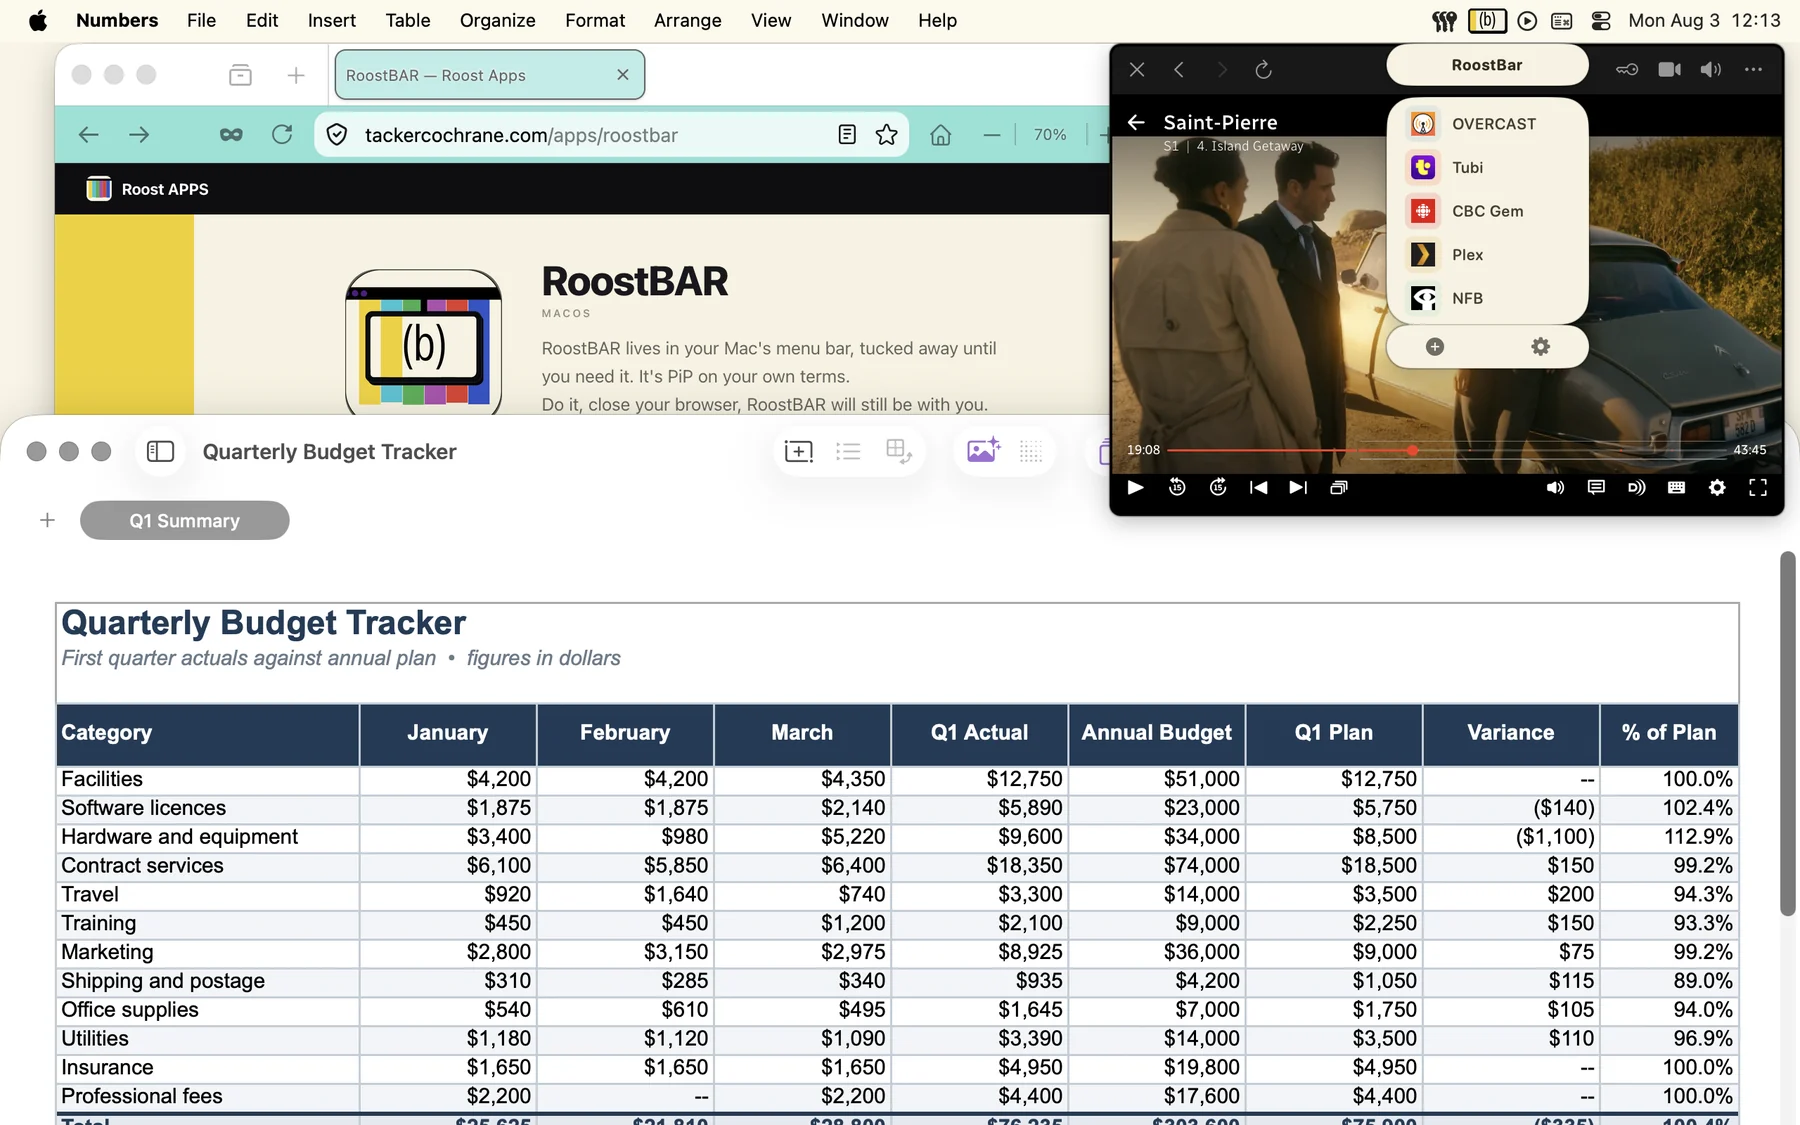Viewport: 1800px width, 1125px height.
Task: Adjust the player volume speaker control
Action: click(x=1555, y=487)
